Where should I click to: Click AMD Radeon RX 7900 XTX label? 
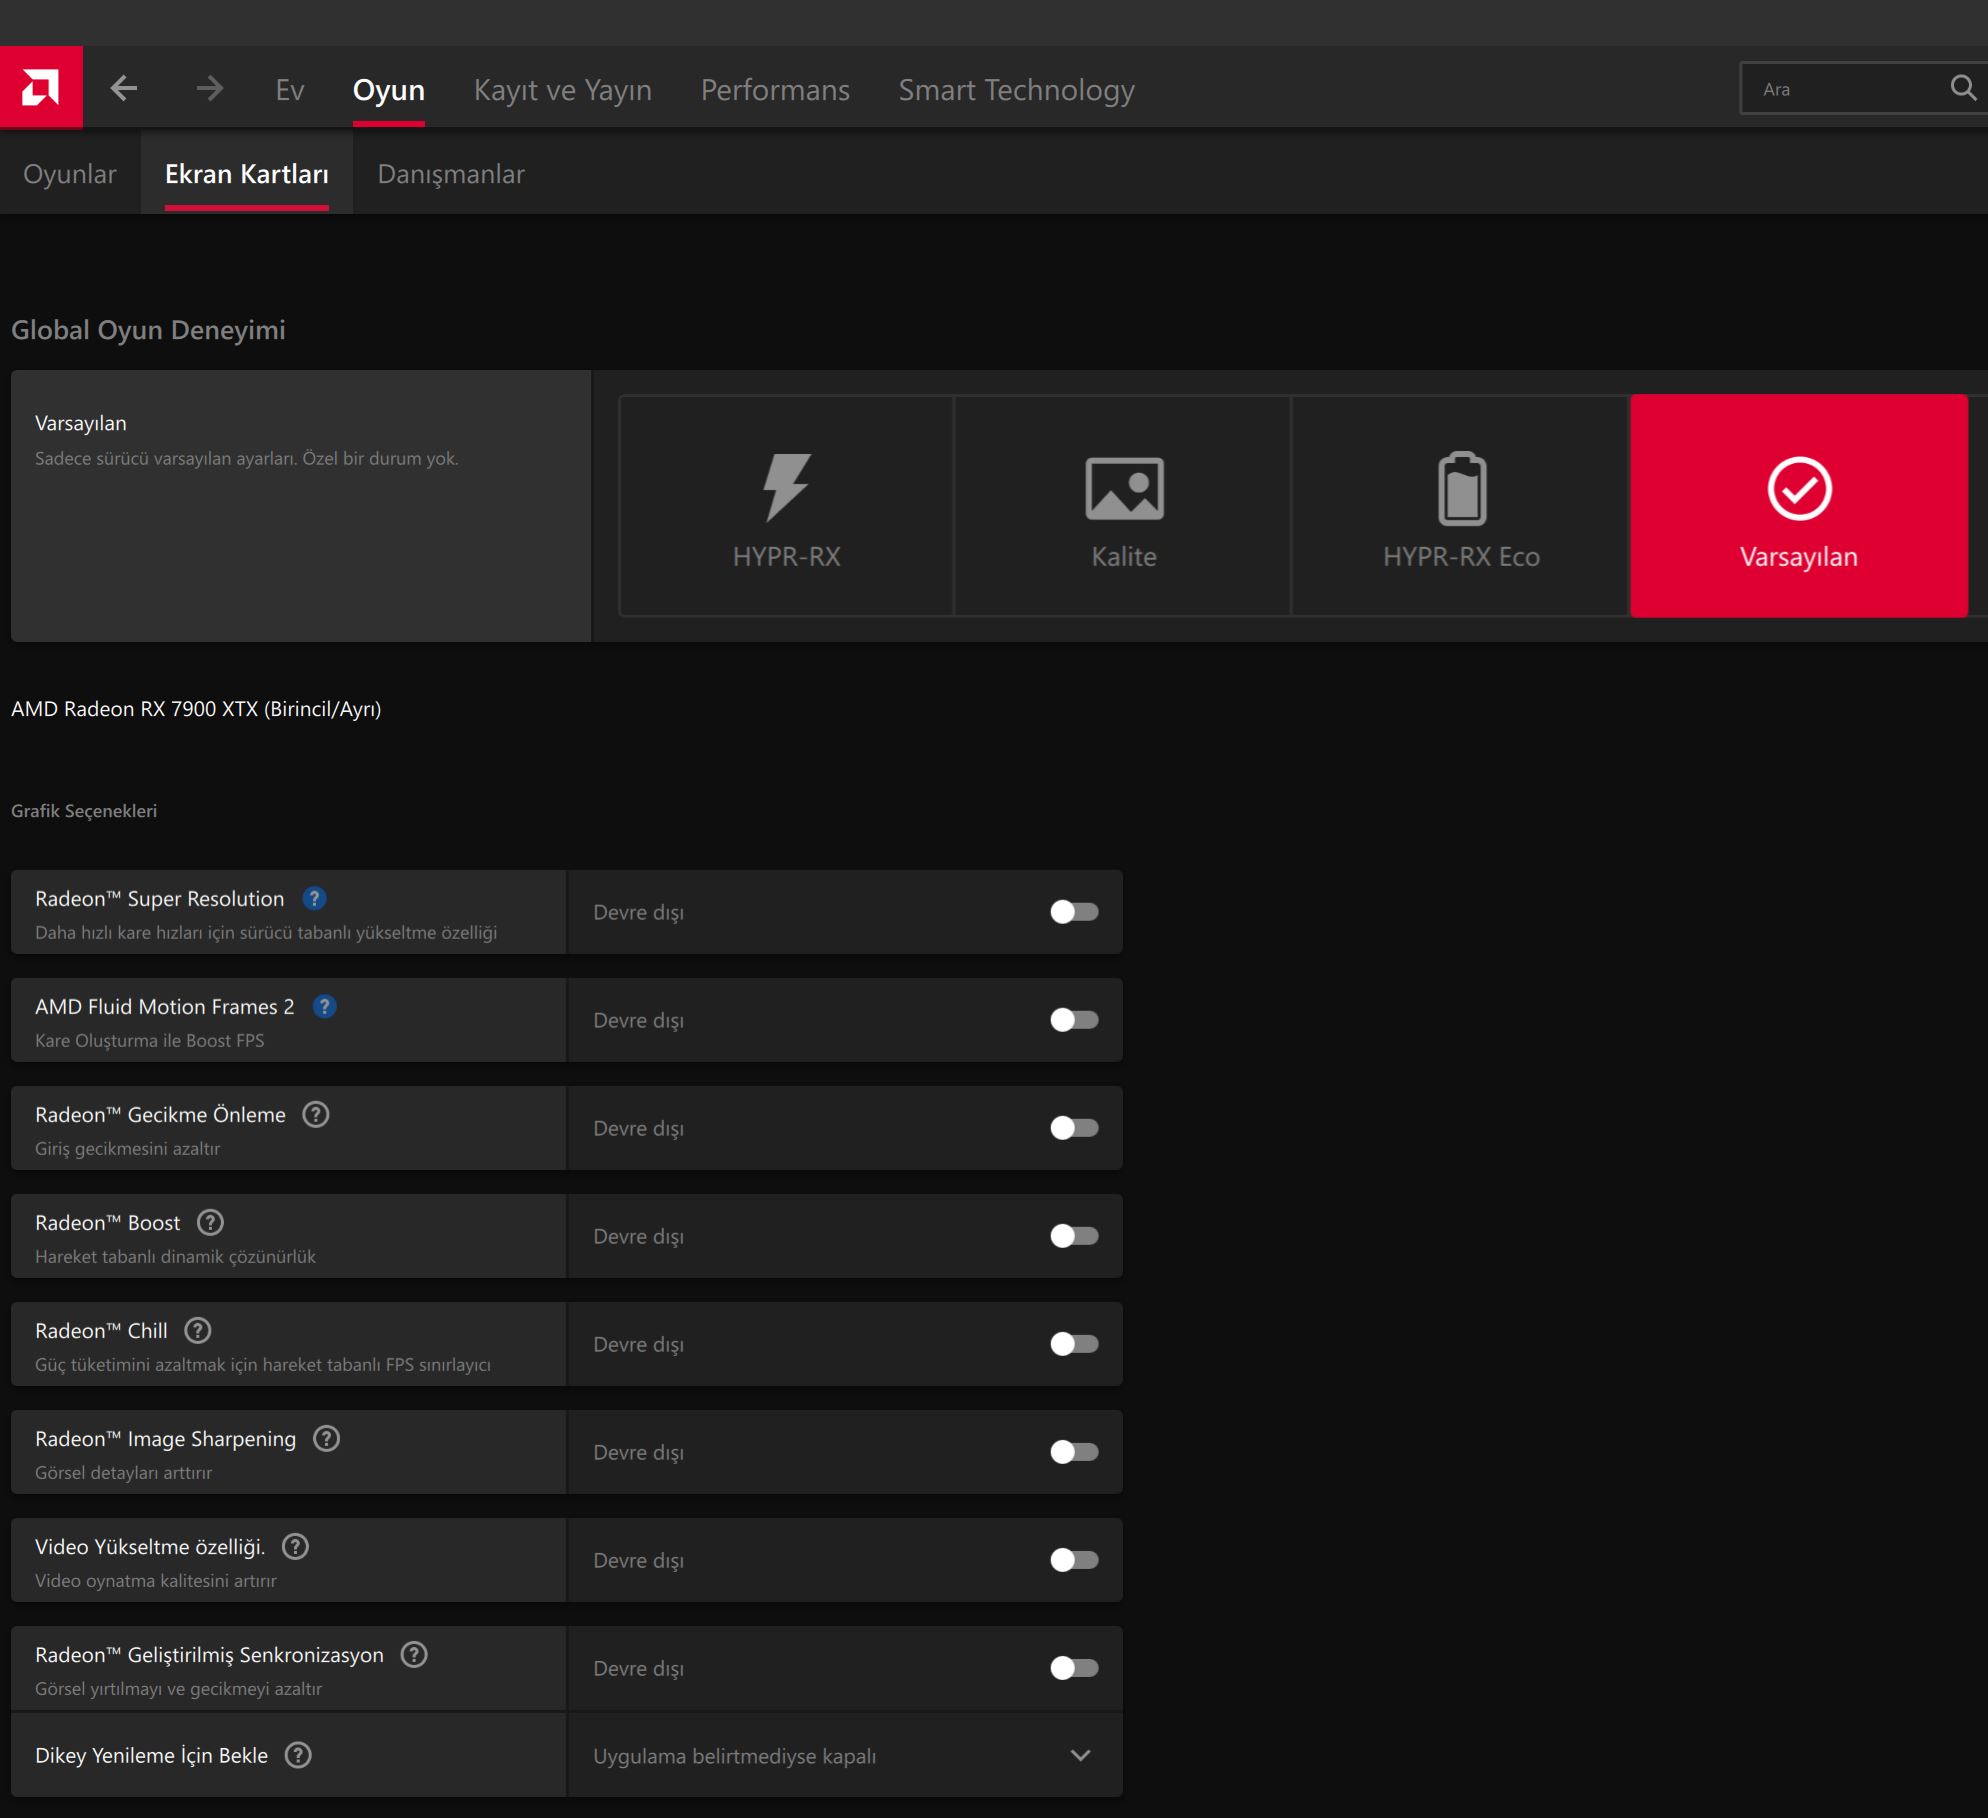pos(196,709)
